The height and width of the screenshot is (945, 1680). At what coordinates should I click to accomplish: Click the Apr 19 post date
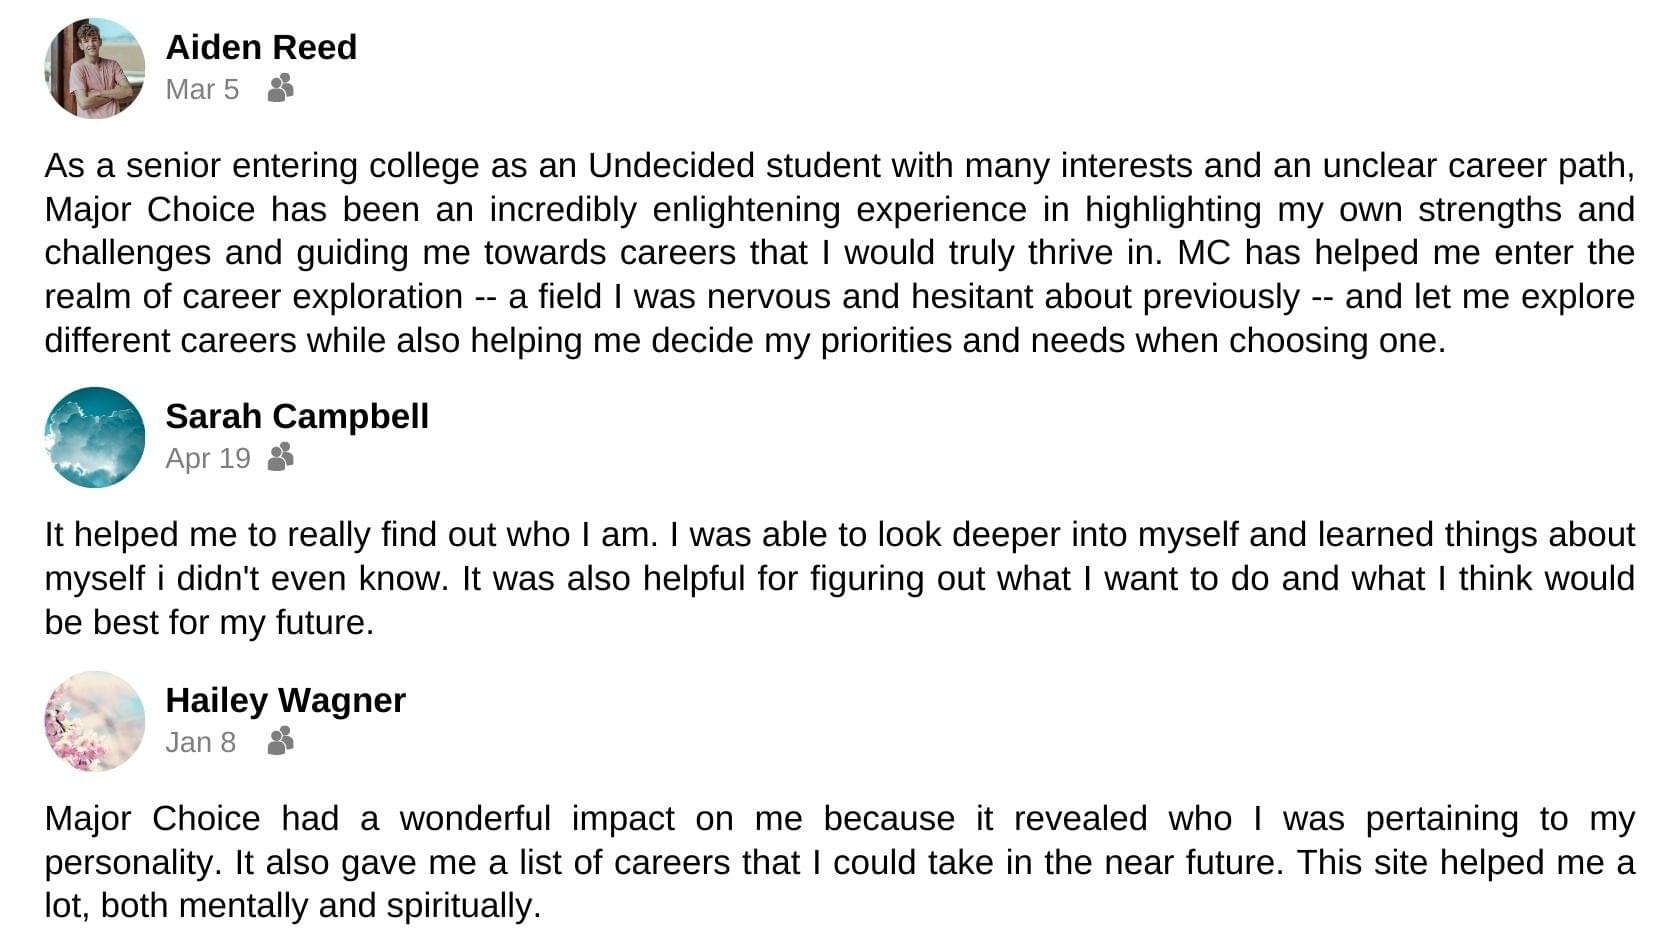tap(208, 458)
